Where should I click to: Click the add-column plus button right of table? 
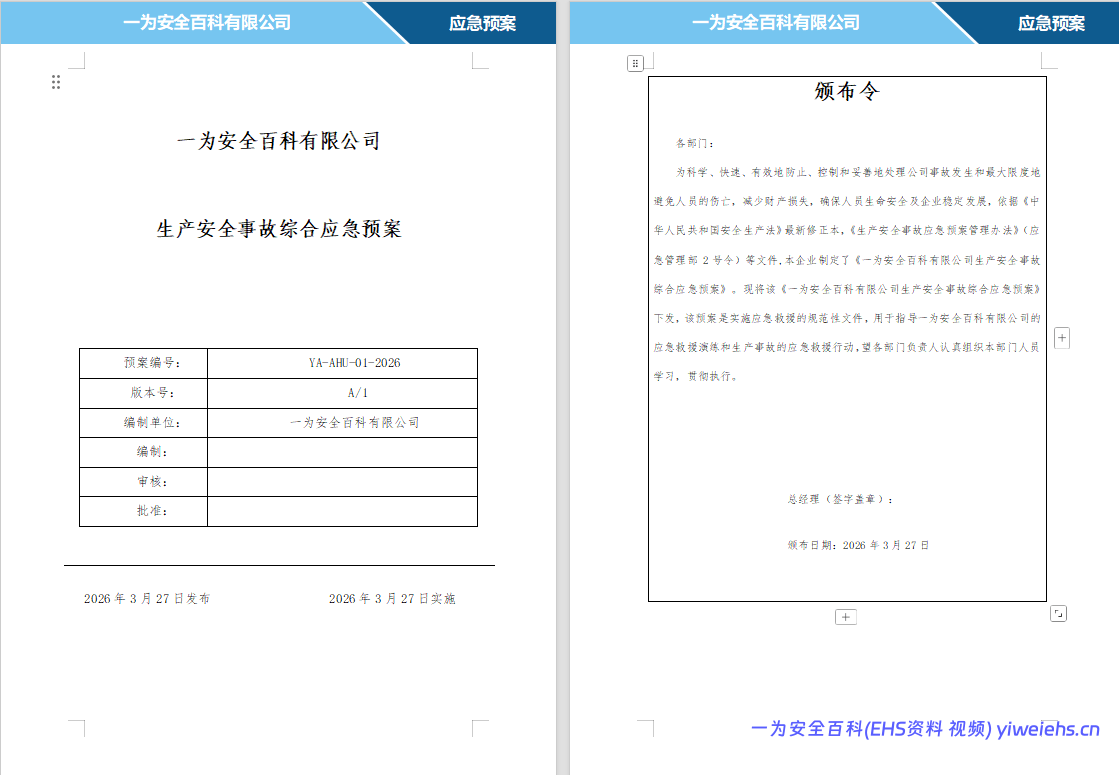1062,338
